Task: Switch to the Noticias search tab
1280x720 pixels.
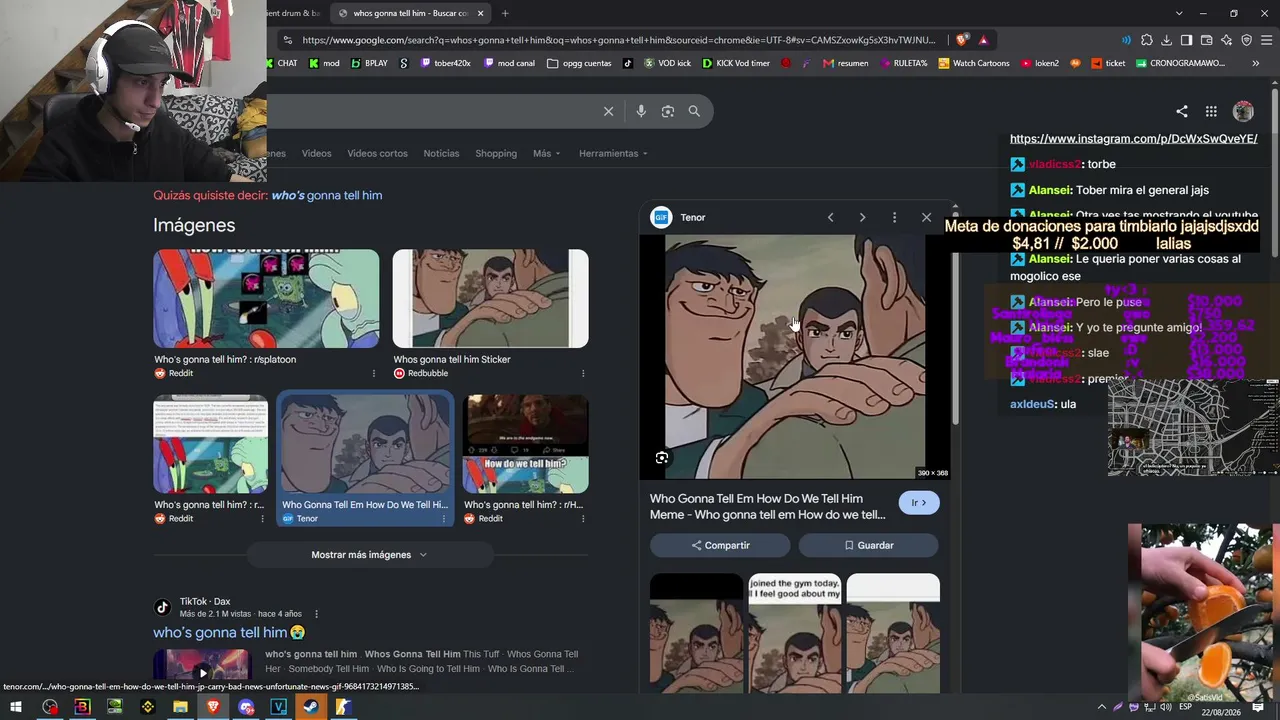Action: pyautogui.click(x=441, y=153)
